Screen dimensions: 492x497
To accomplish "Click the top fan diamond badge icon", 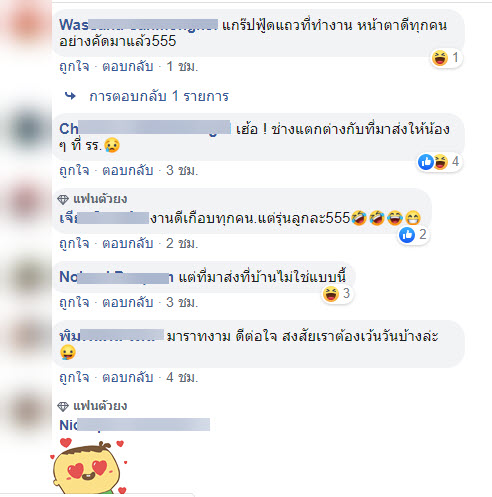I will tap(63, 199).
